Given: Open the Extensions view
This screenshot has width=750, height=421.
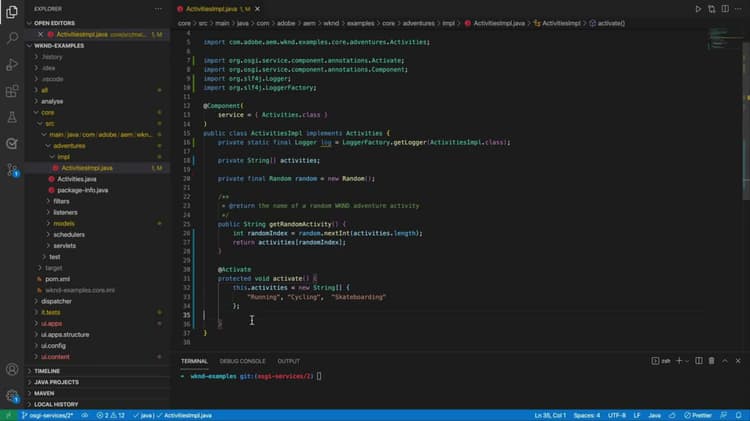Looking at the screenshot, I should [x=12, y=90].
